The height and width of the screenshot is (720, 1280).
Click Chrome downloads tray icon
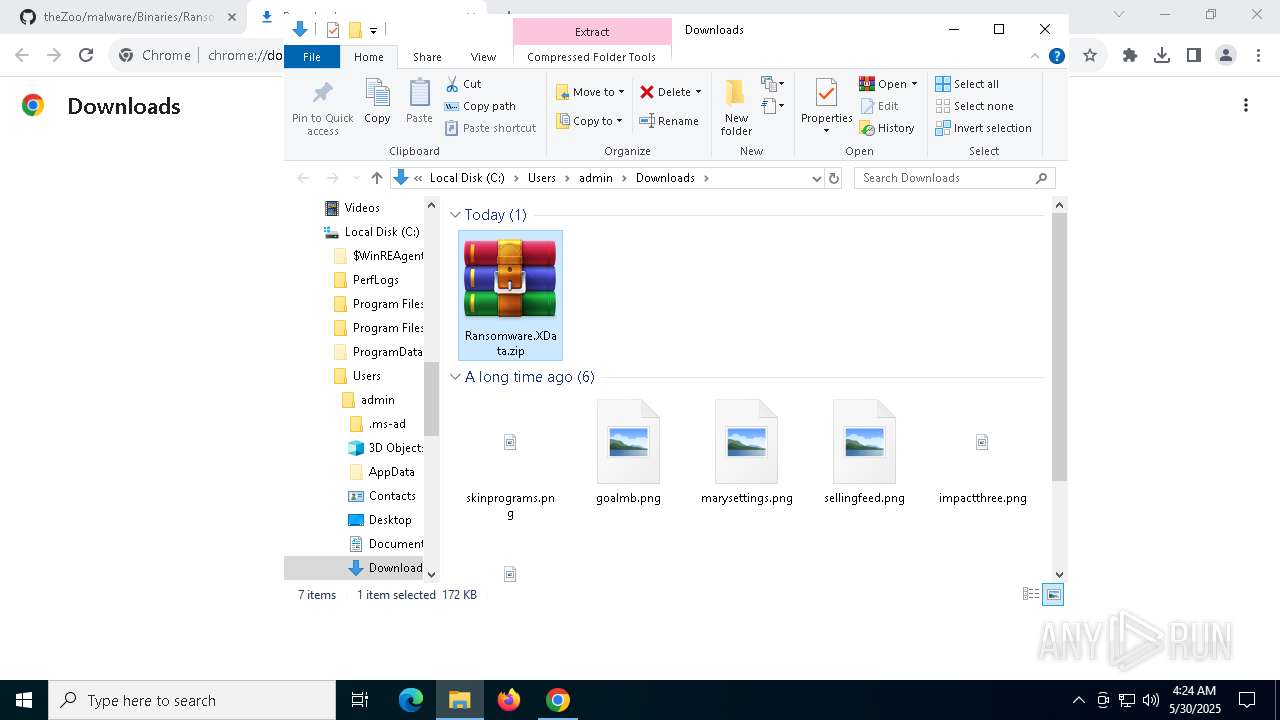point(1162,55)
